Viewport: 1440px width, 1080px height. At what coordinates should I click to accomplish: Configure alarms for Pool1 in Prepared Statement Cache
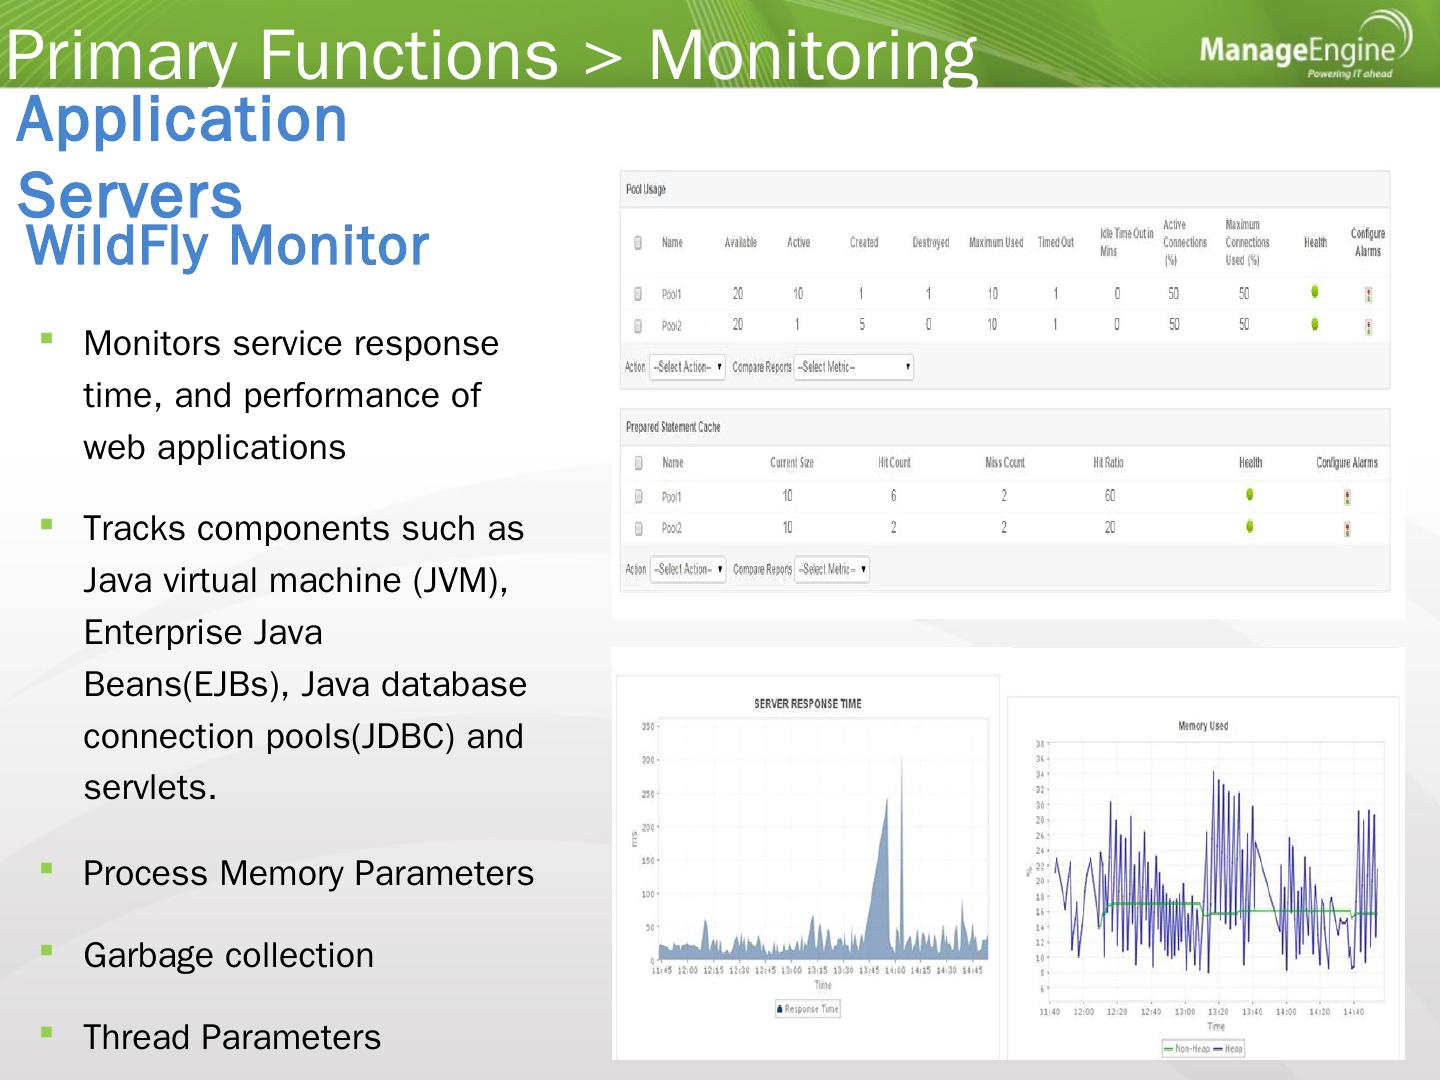click(1347, 497)
